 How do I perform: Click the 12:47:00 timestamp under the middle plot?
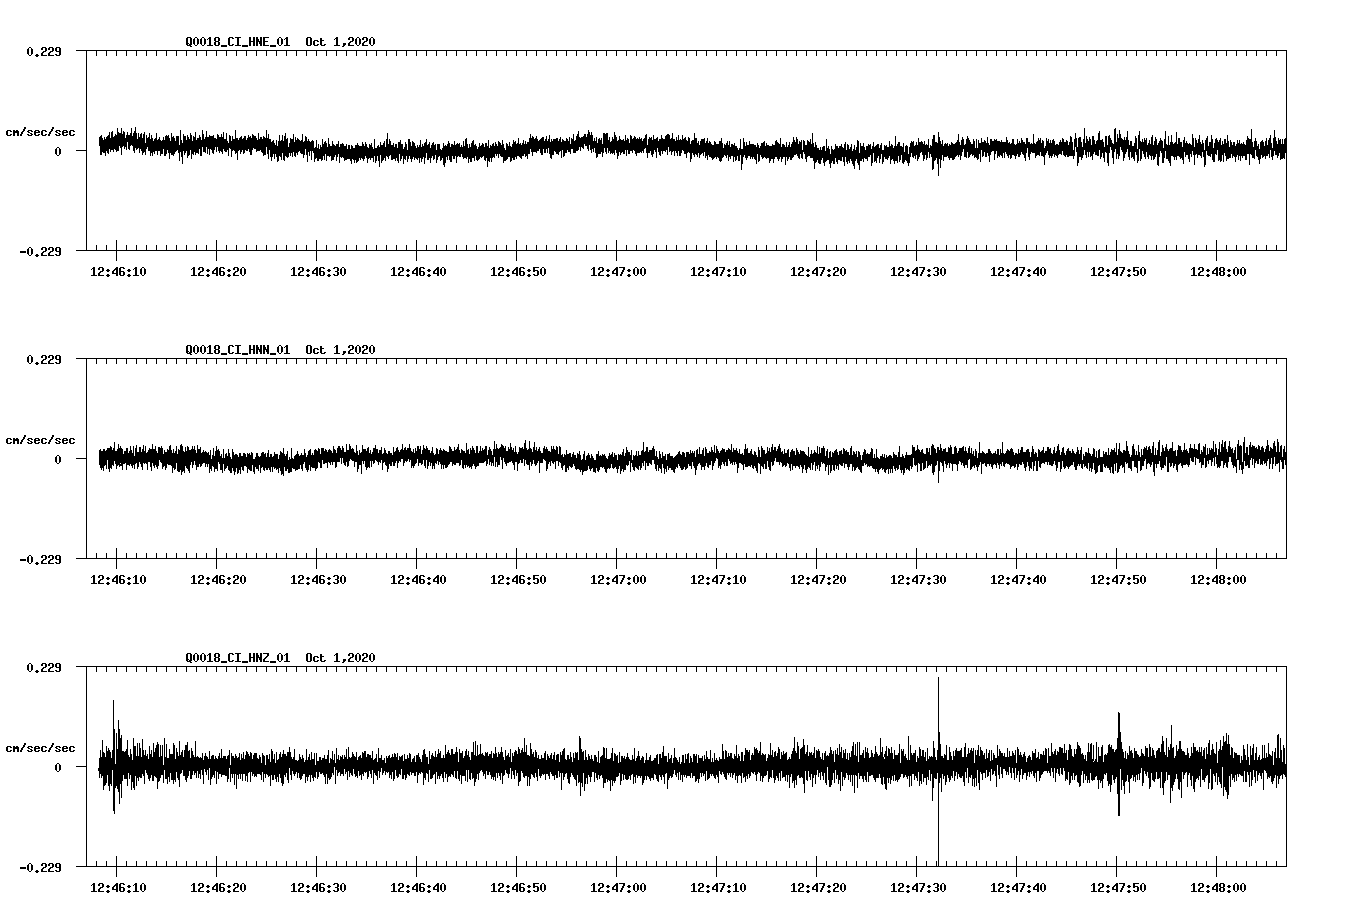[x=619, y=576]
